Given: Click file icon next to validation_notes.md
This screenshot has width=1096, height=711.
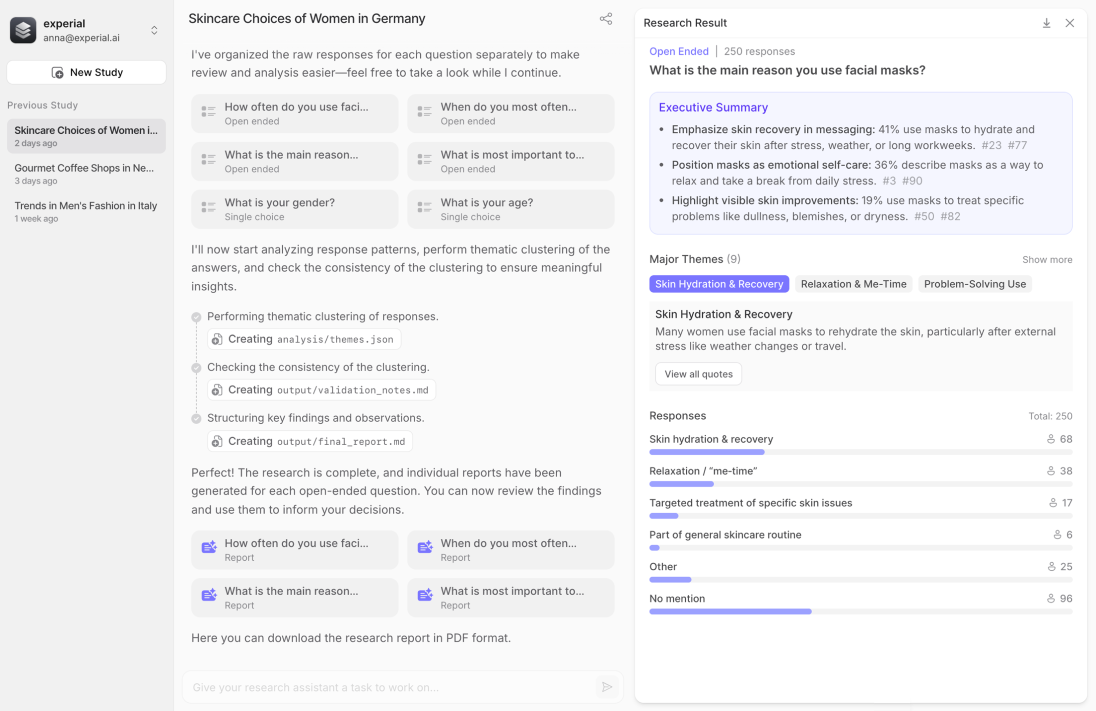Looking at the screenshot, I should (x=217, y=390).
